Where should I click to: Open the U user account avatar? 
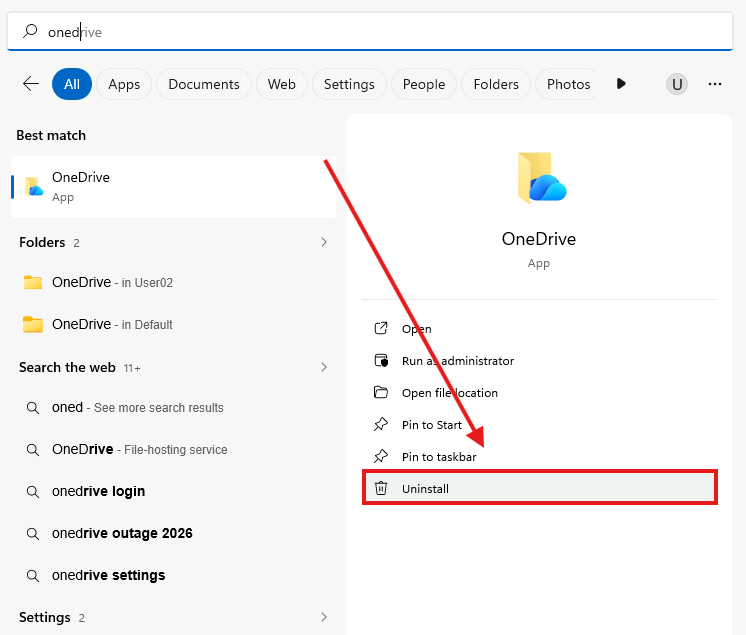click(x=677, y=84)
